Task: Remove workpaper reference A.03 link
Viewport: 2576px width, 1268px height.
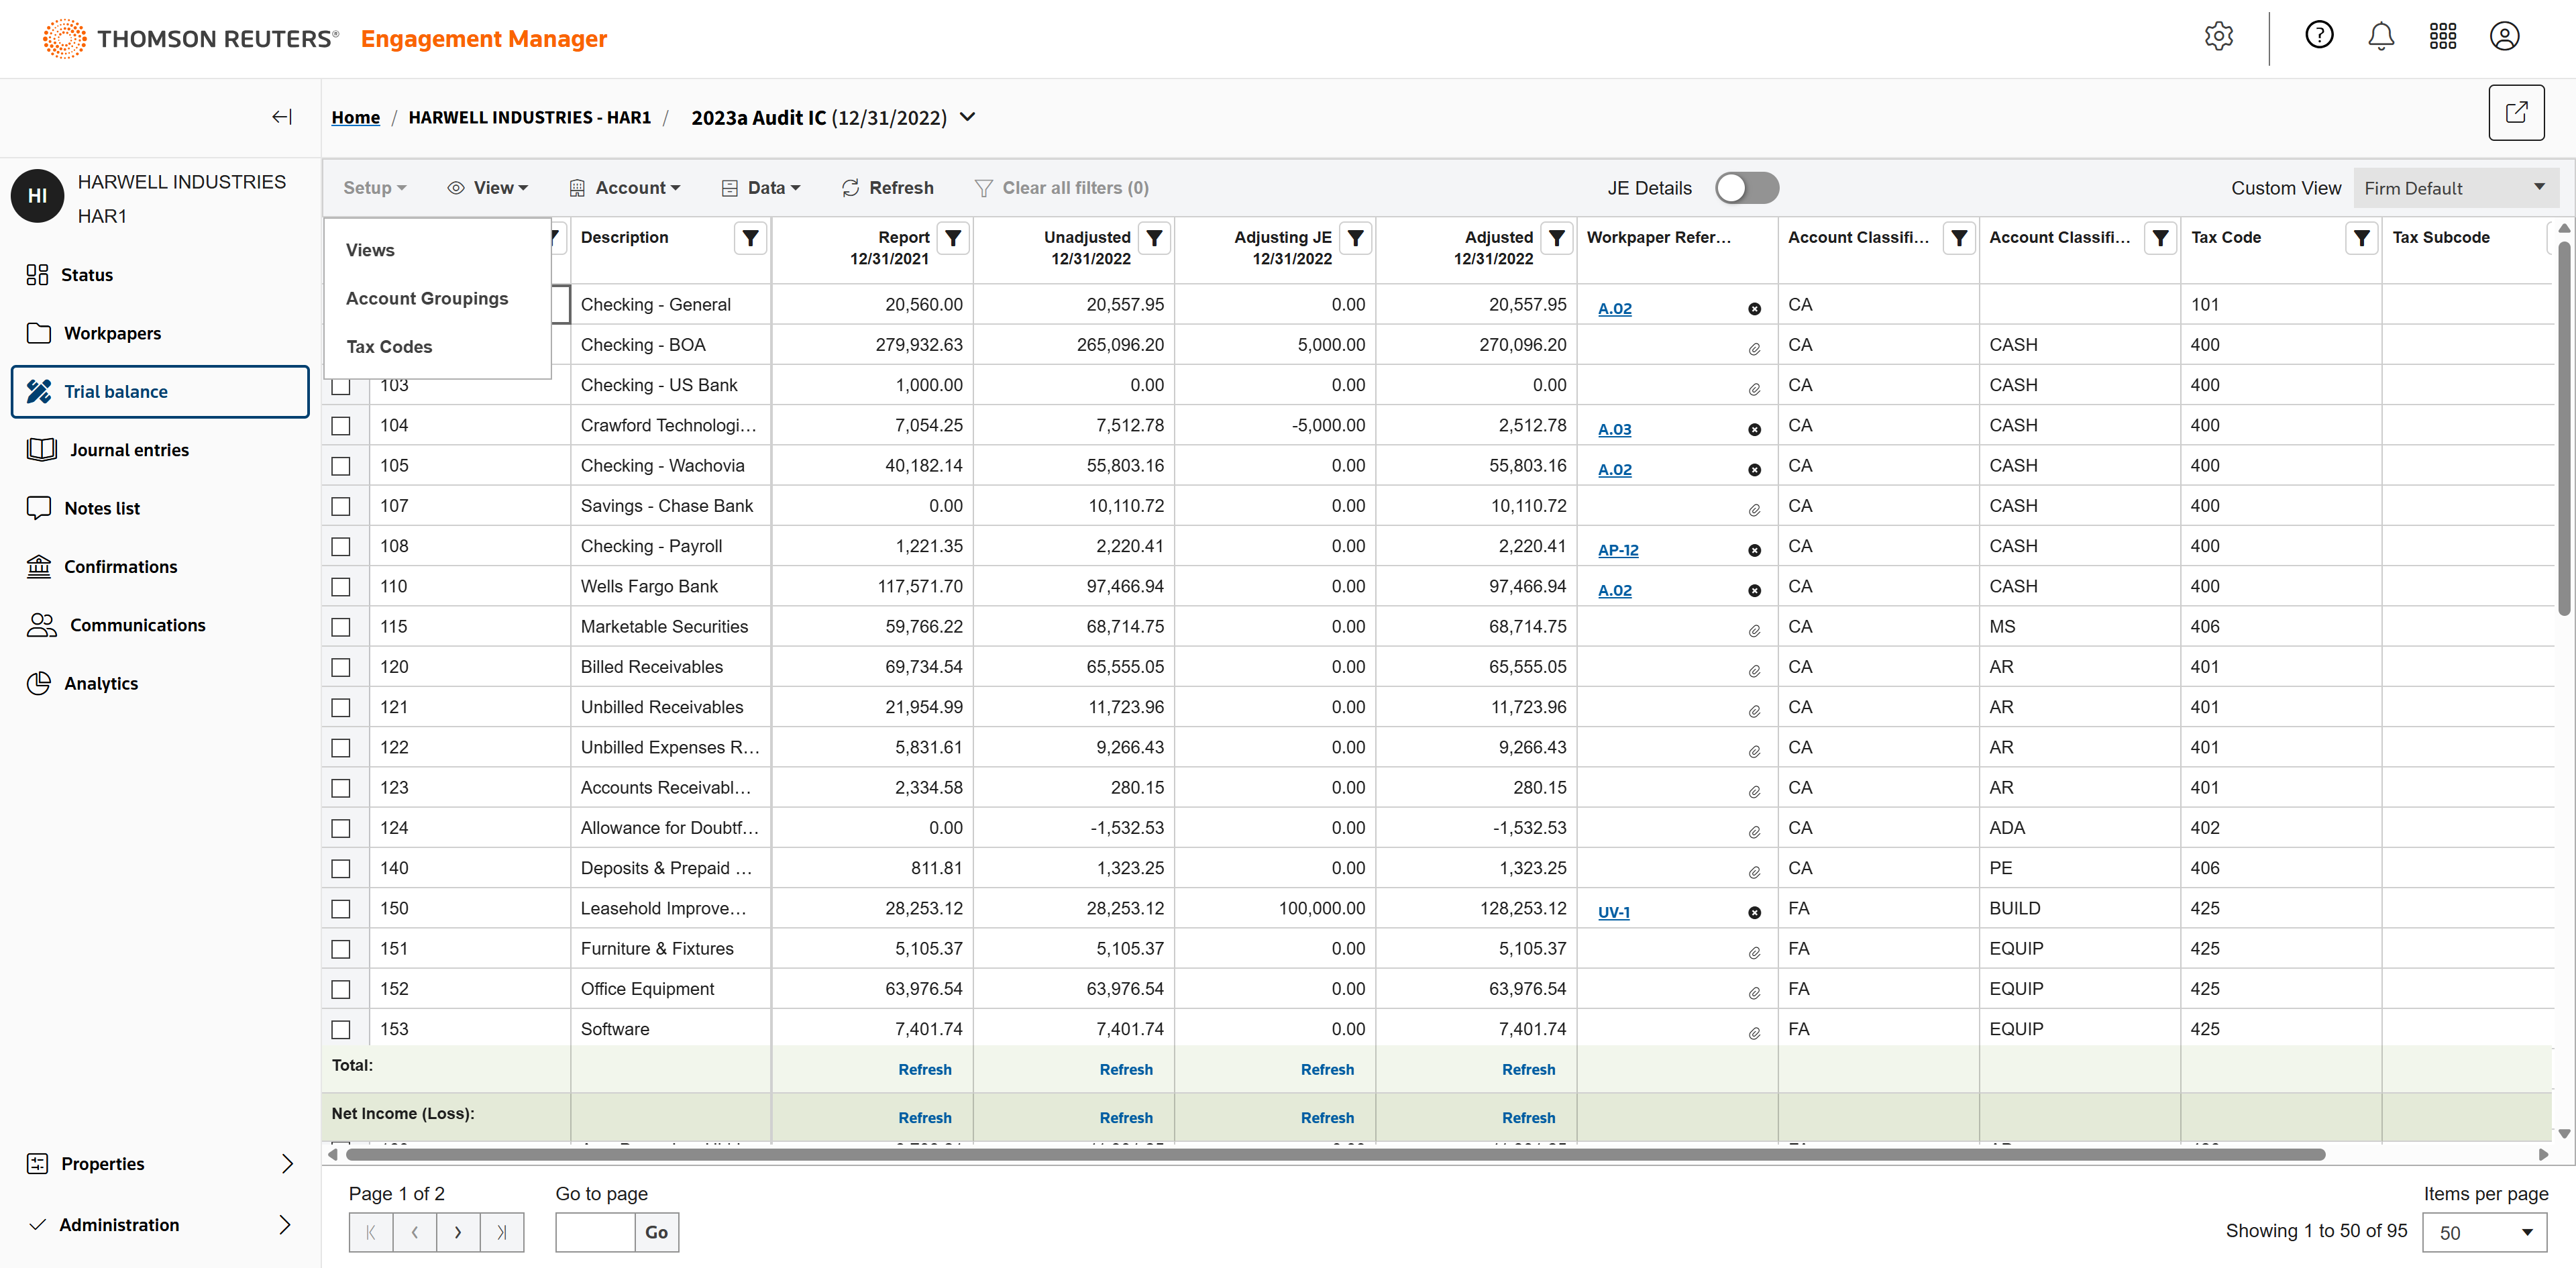Action: pos(1754,430)
